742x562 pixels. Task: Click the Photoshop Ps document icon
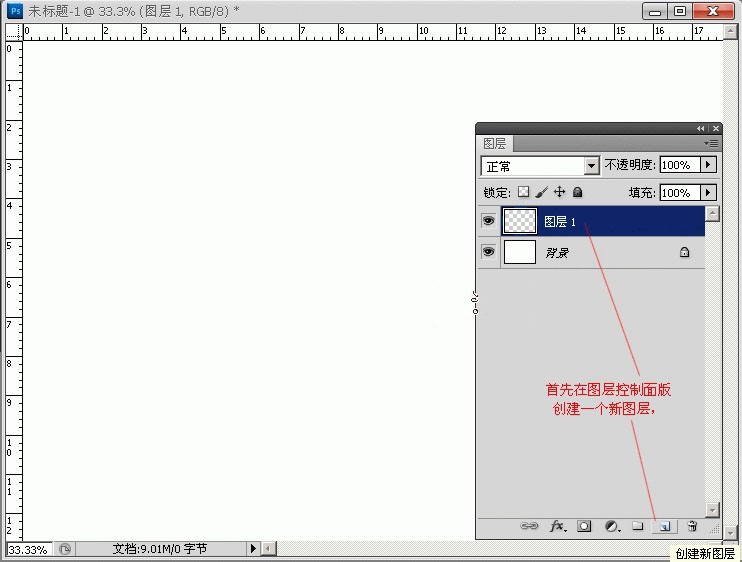(16, 10)
